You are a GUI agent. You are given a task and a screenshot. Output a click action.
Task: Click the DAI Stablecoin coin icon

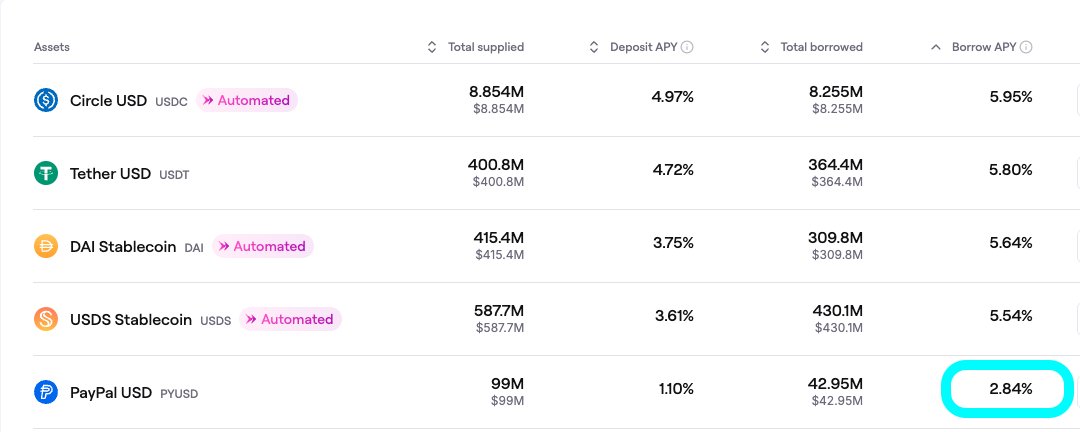46,246
